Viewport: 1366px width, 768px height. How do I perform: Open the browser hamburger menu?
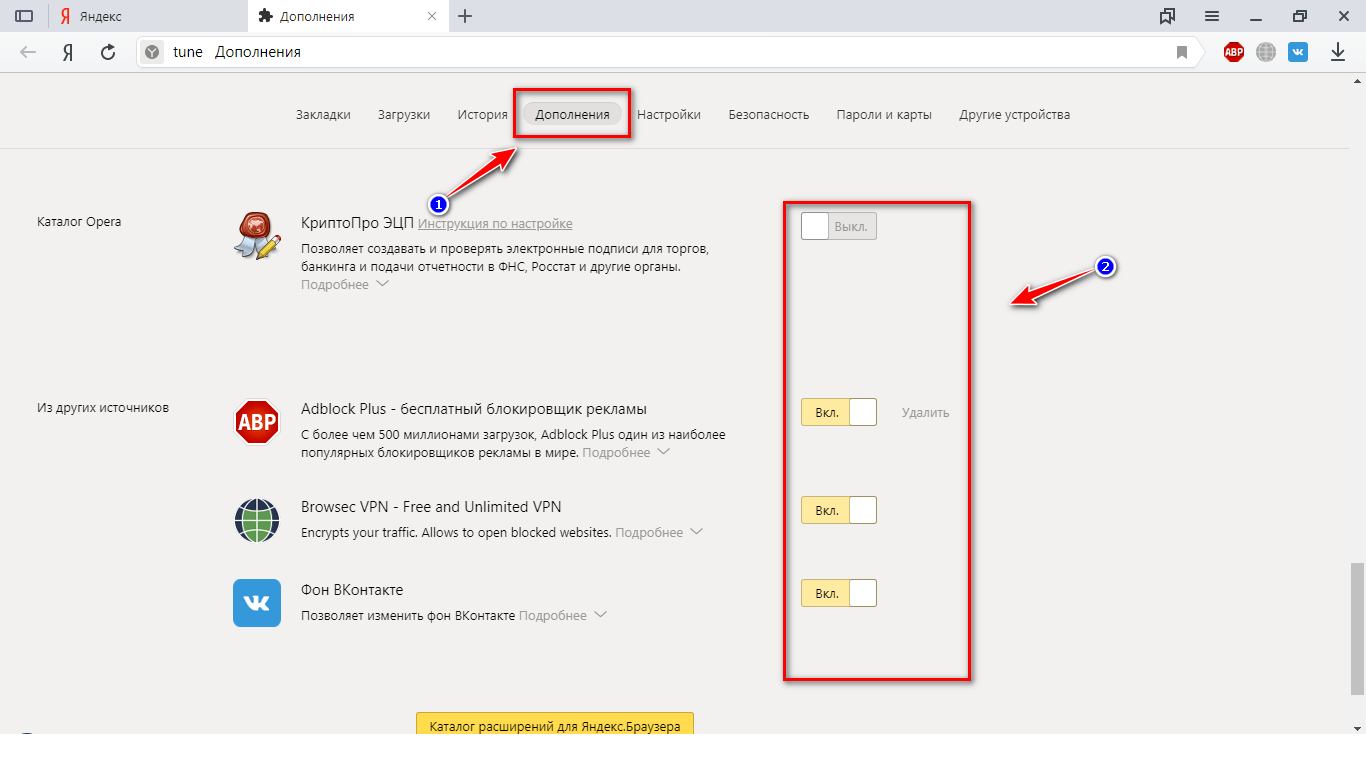coord(1212,16)
